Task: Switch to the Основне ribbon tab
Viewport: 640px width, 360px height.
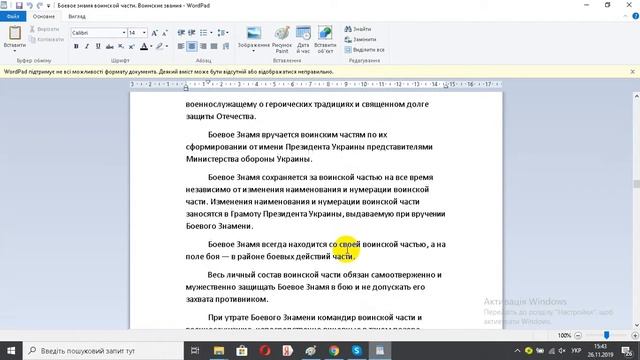Action: [44, 16]
